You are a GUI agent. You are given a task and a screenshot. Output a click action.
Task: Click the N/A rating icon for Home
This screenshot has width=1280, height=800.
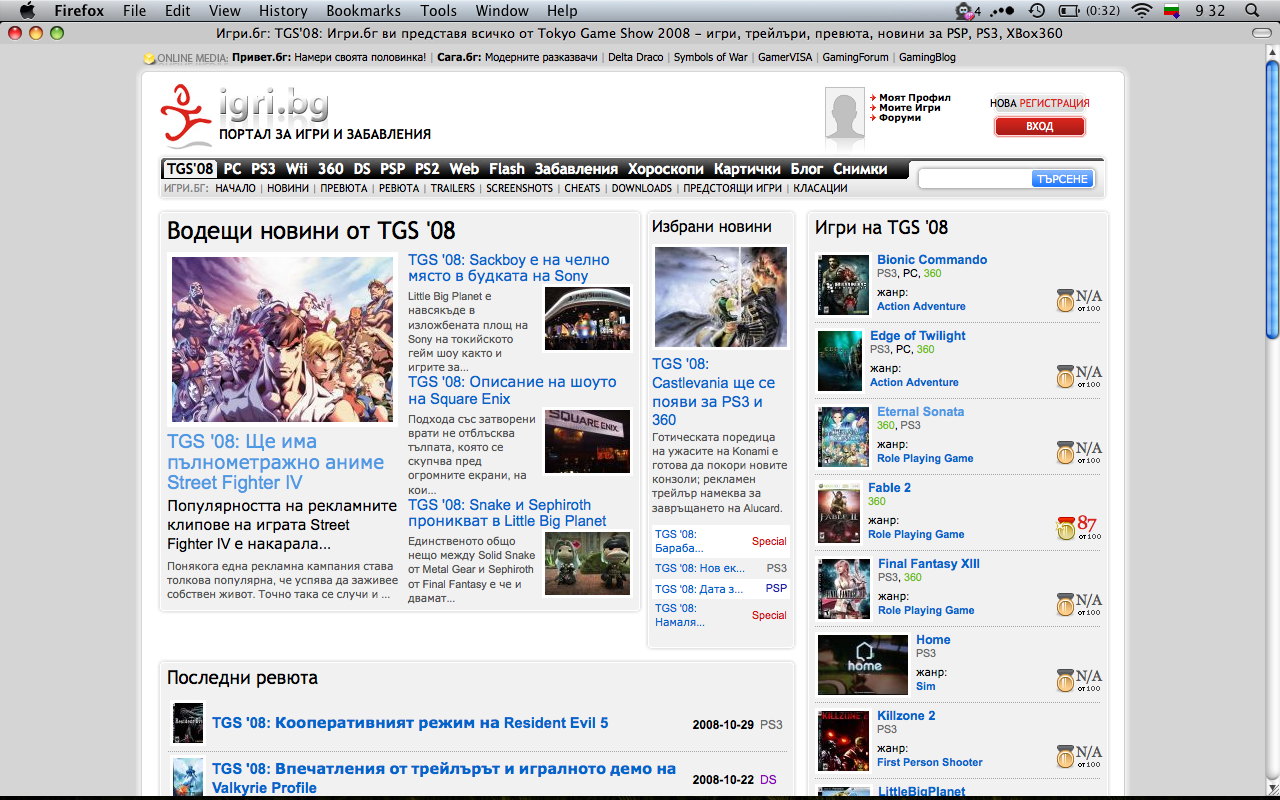1078,680
